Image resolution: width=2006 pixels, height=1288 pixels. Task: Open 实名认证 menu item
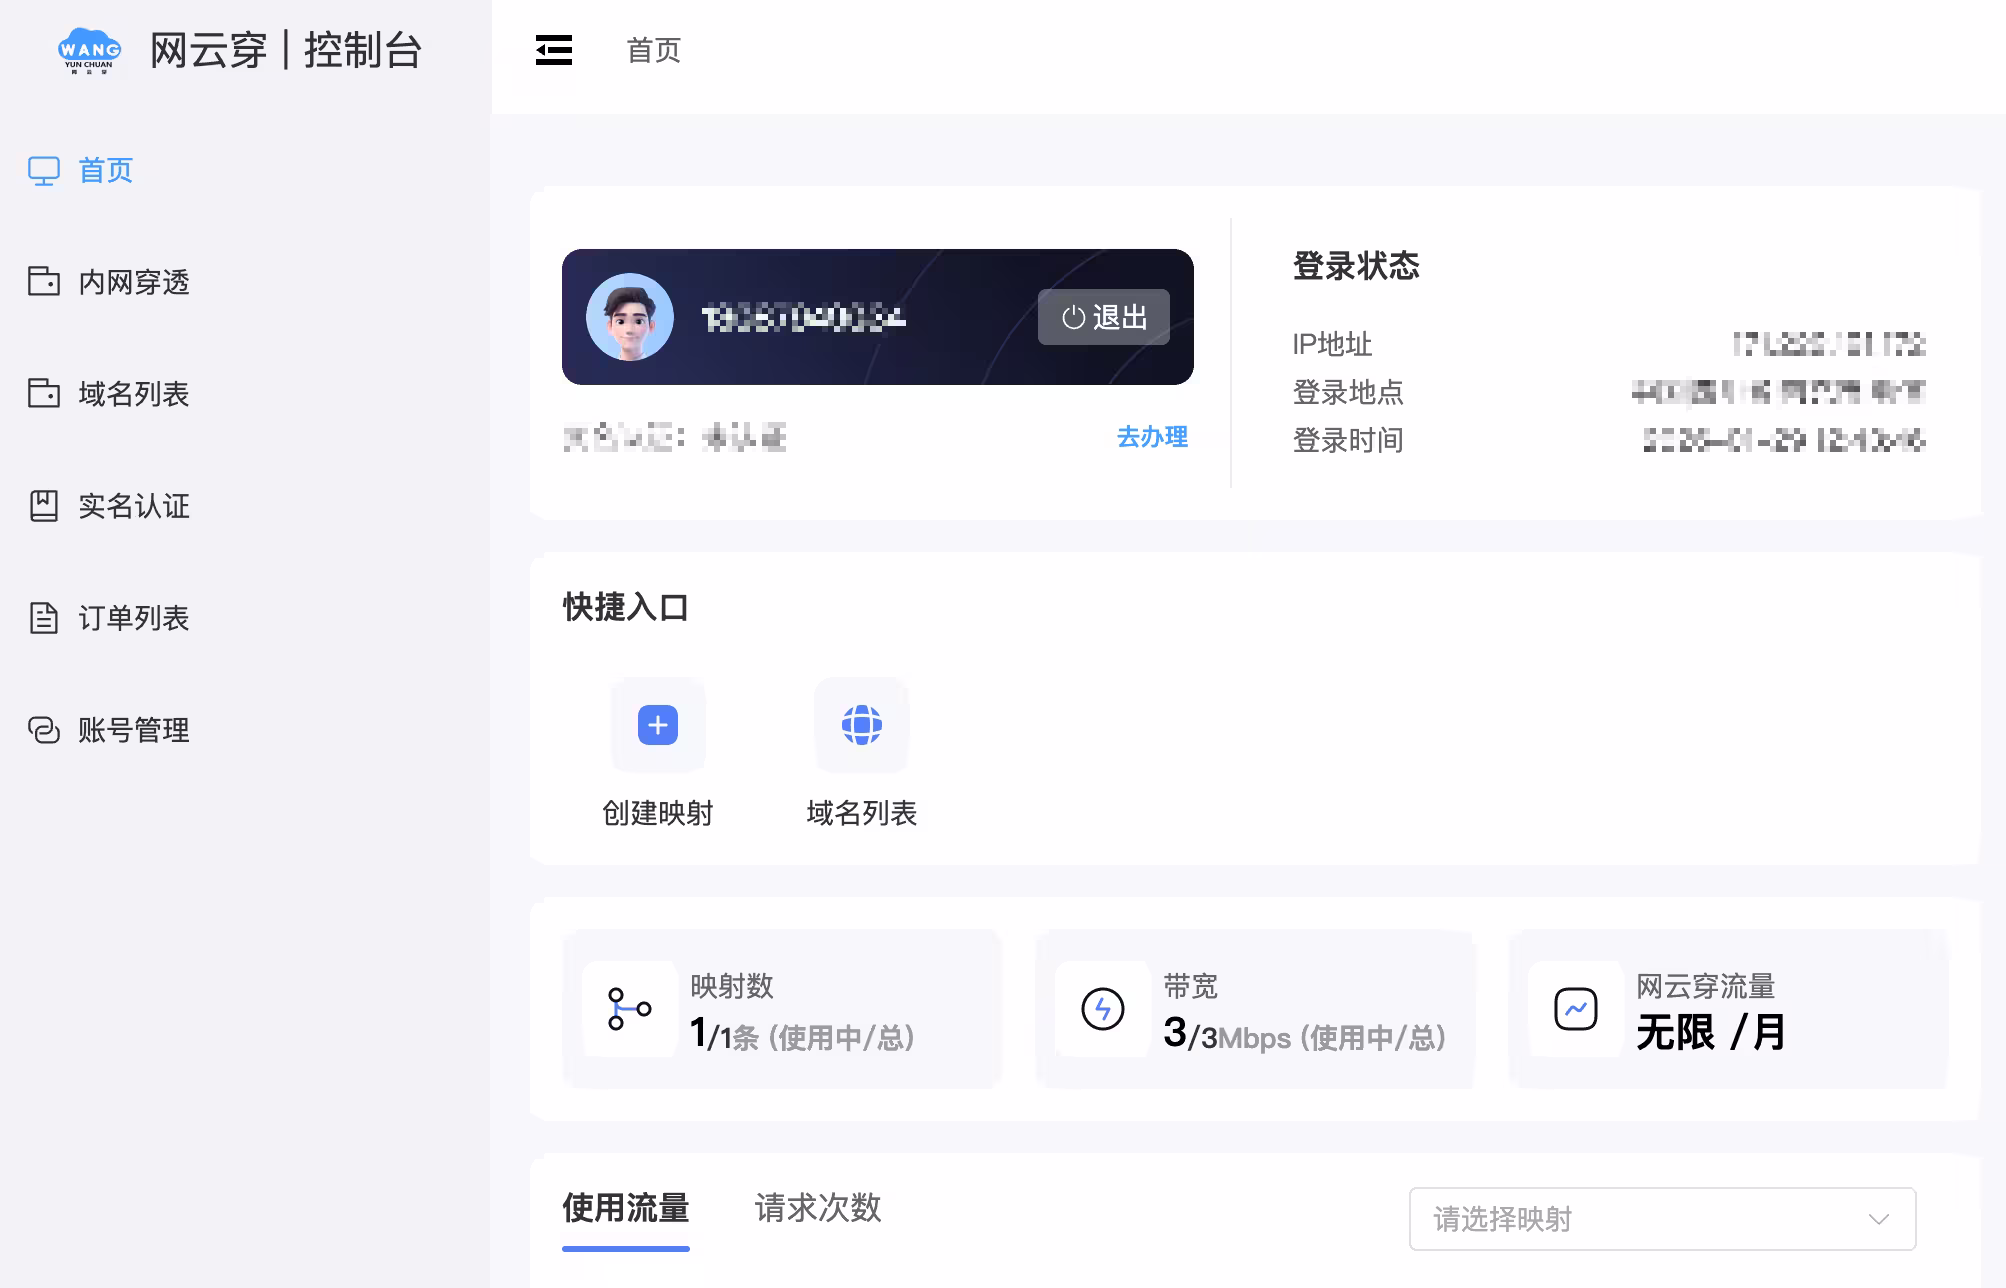pyautogui.click(x=134, y=506)
